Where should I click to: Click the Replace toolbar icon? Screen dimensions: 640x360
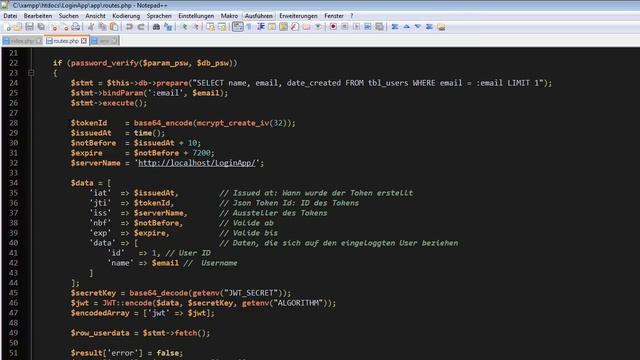pos(168,27)
